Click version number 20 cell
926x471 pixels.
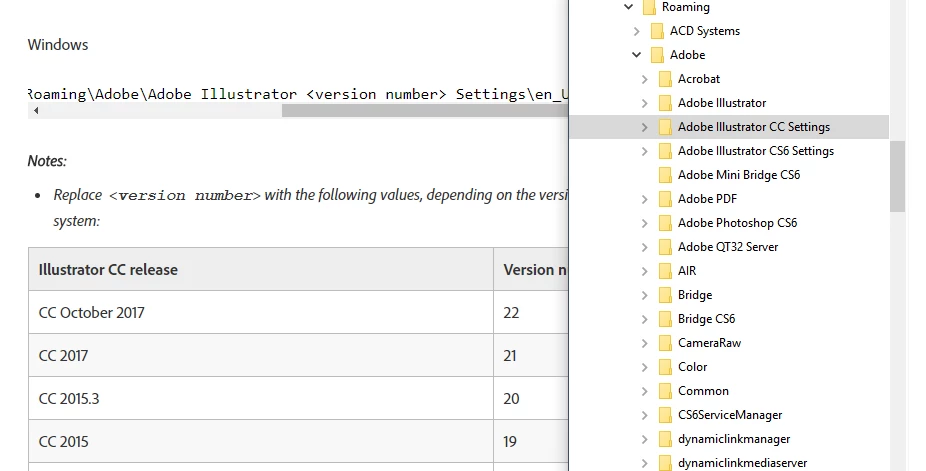pos(531,398)
